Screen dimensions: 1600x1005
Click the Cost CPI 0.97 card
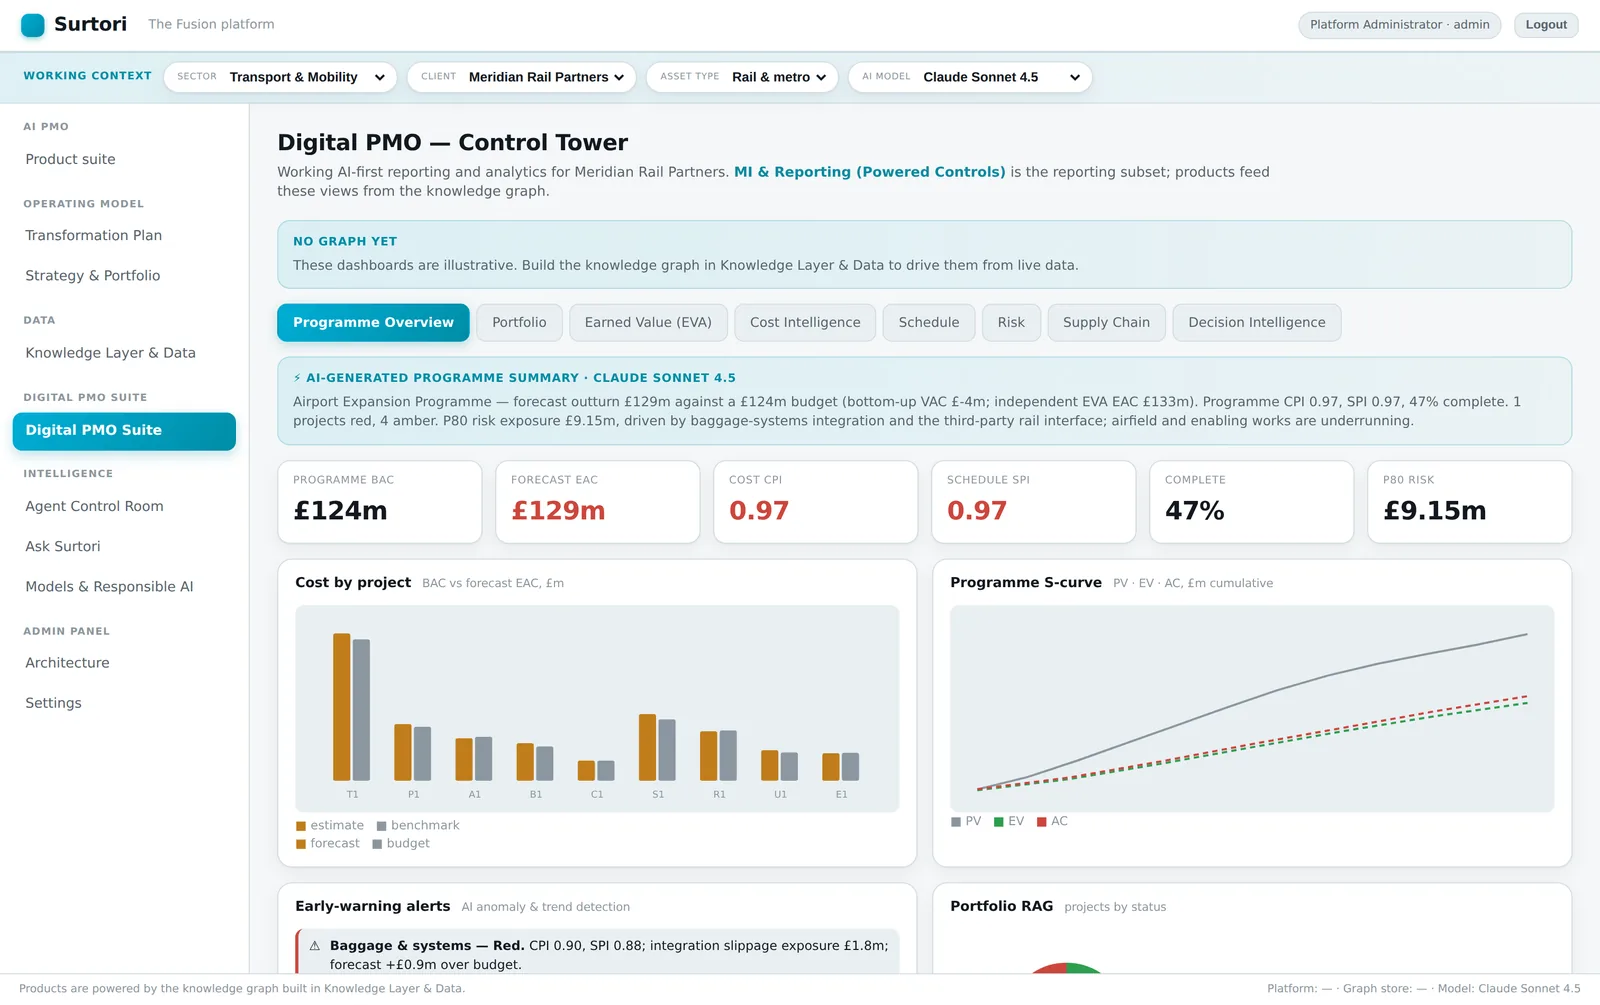(816, 502)
